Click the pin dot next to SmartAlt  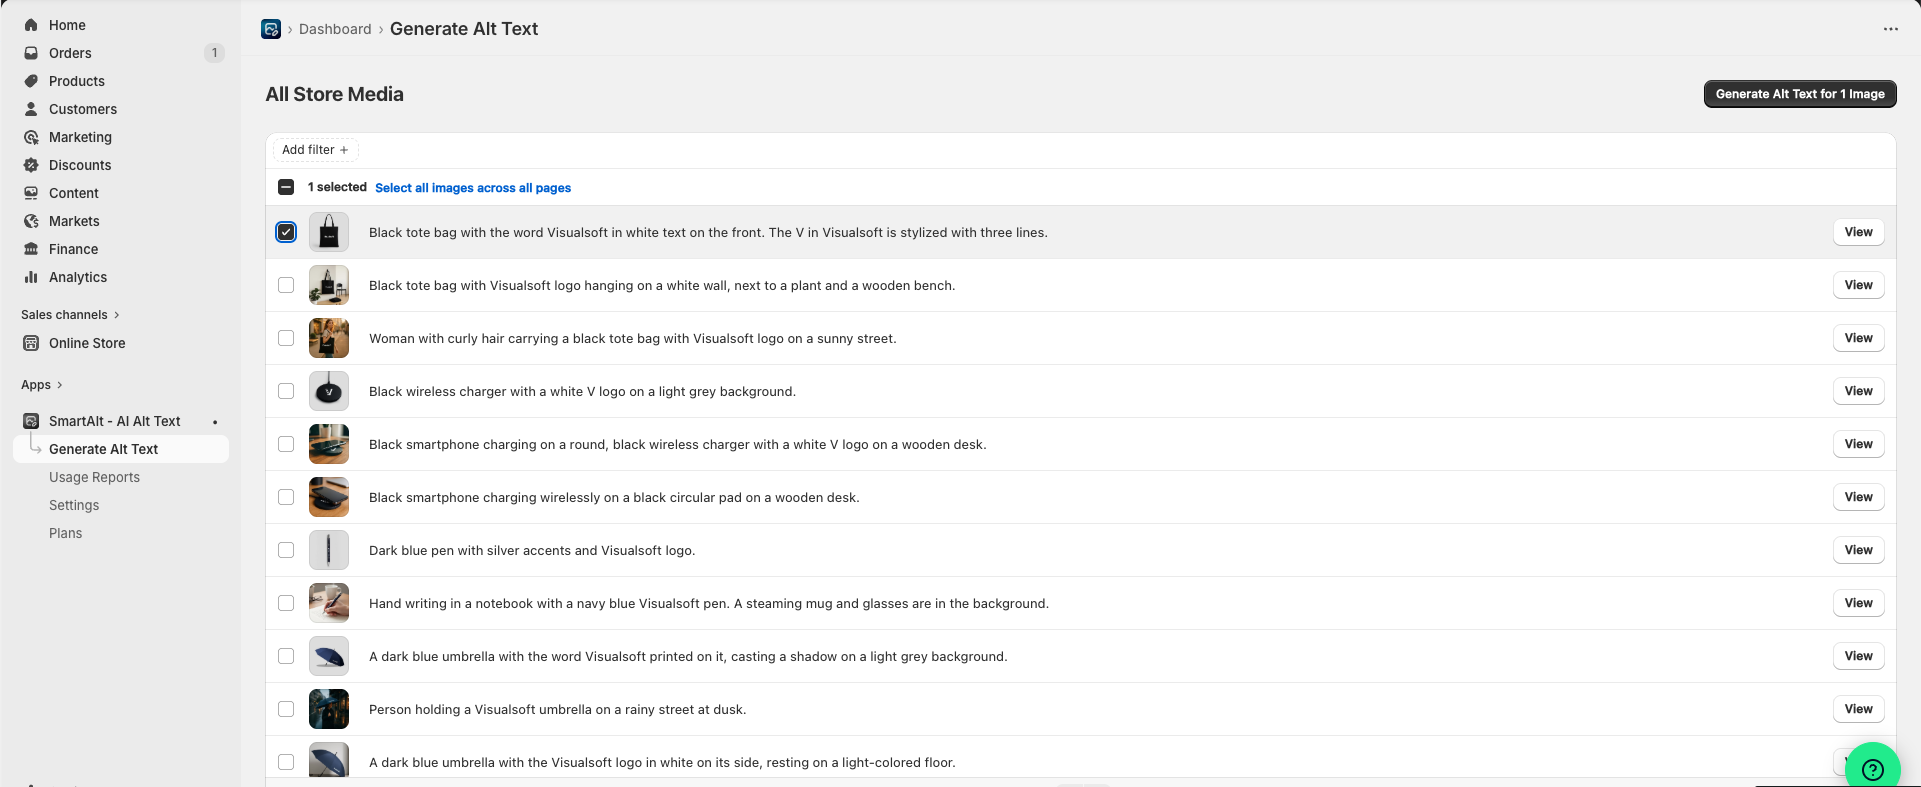pyautogui.click(x=215, y=422)
